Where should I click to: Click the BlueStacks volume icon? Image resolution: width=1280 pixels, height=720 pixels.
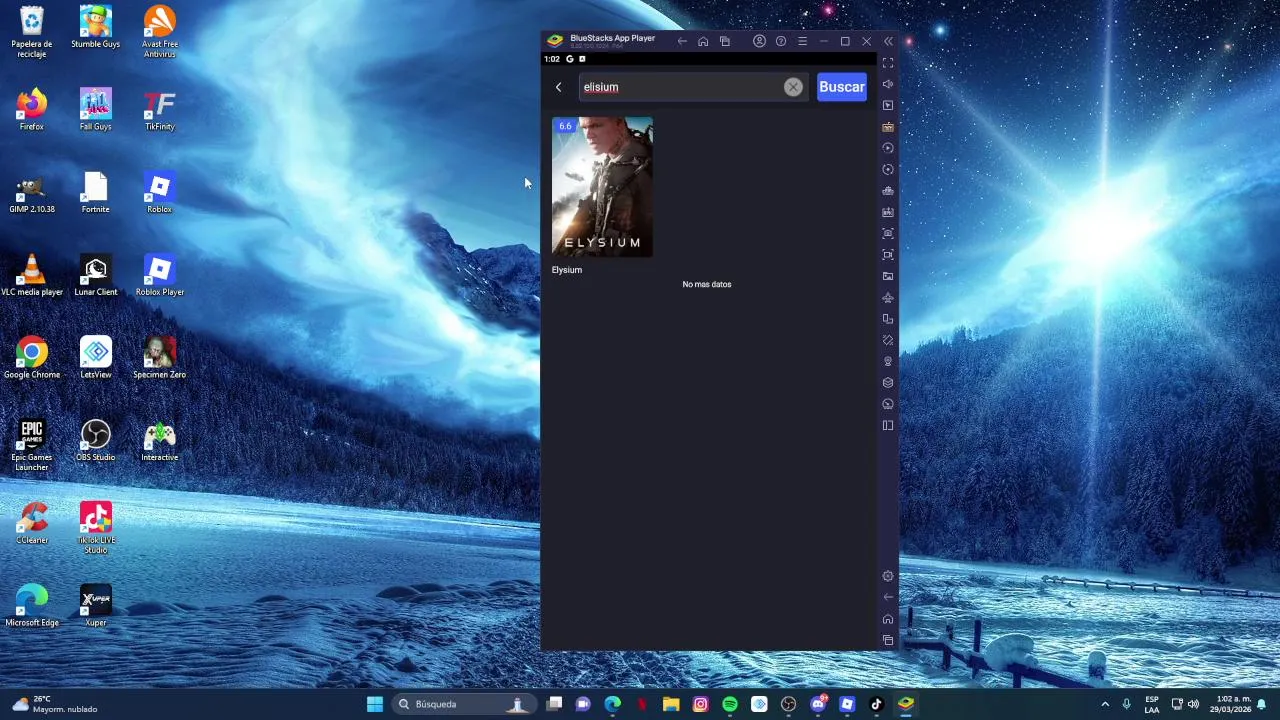[x=888, y=84]
